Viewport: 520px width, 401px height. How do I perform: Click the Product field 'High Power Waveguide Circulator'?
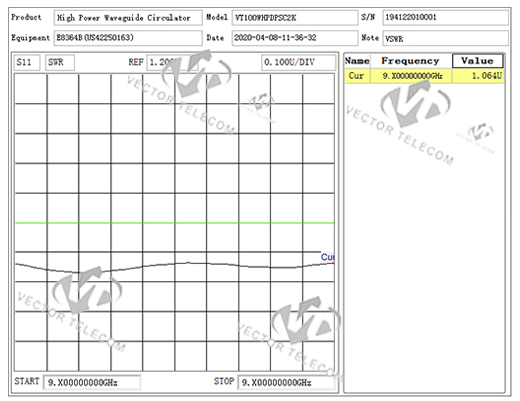pyautogui.click(x=128, y=18)
